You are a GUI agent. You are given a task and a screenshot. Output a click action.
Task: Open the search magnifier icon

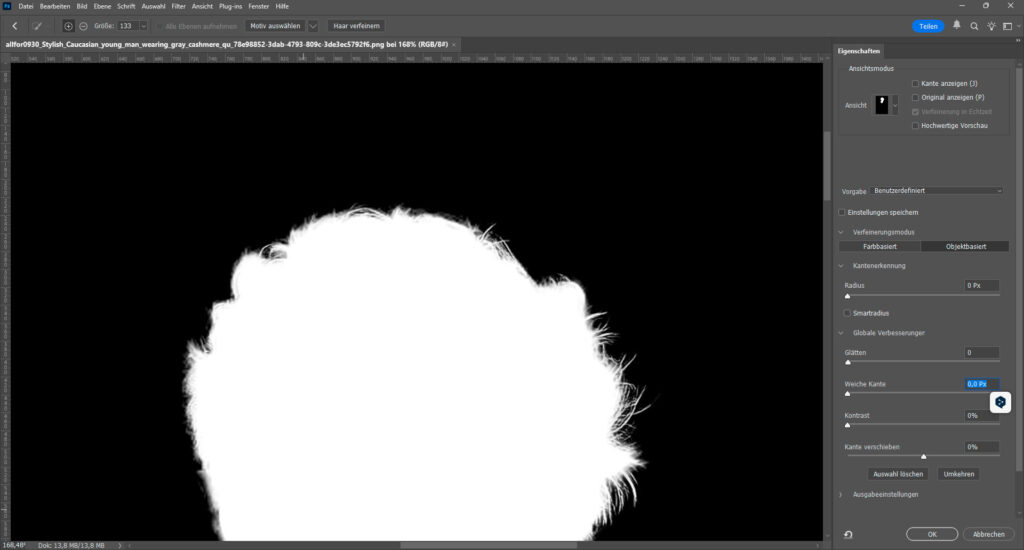(974, 26)
